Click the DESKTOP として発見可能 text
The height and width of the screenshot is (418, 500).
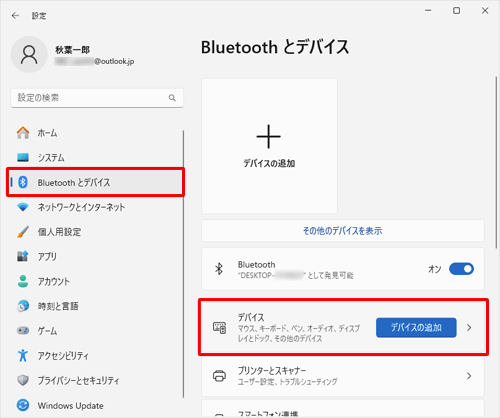[x=296, y=275]
